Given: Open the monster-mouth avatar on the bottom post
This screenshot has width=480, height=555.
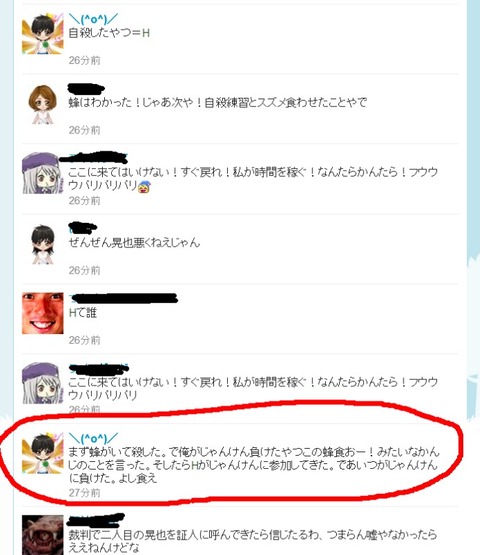Looking at the screenshot, I should [42, 535].
